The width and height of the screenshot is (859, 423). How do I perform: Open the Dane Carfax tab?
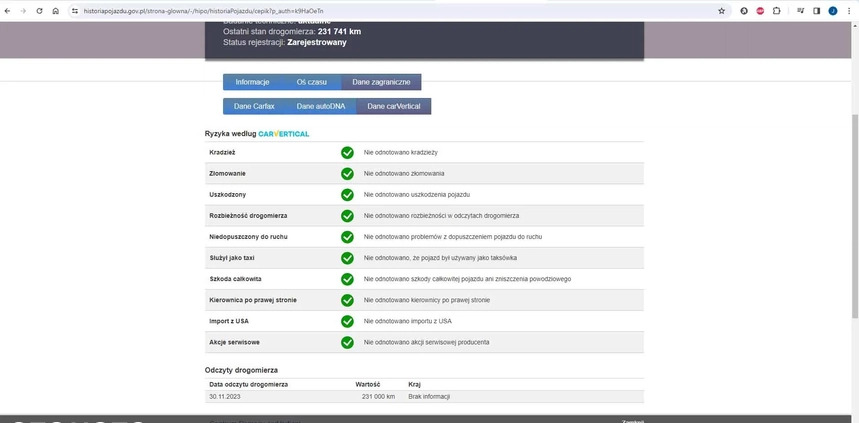click(x=254, y=106)
